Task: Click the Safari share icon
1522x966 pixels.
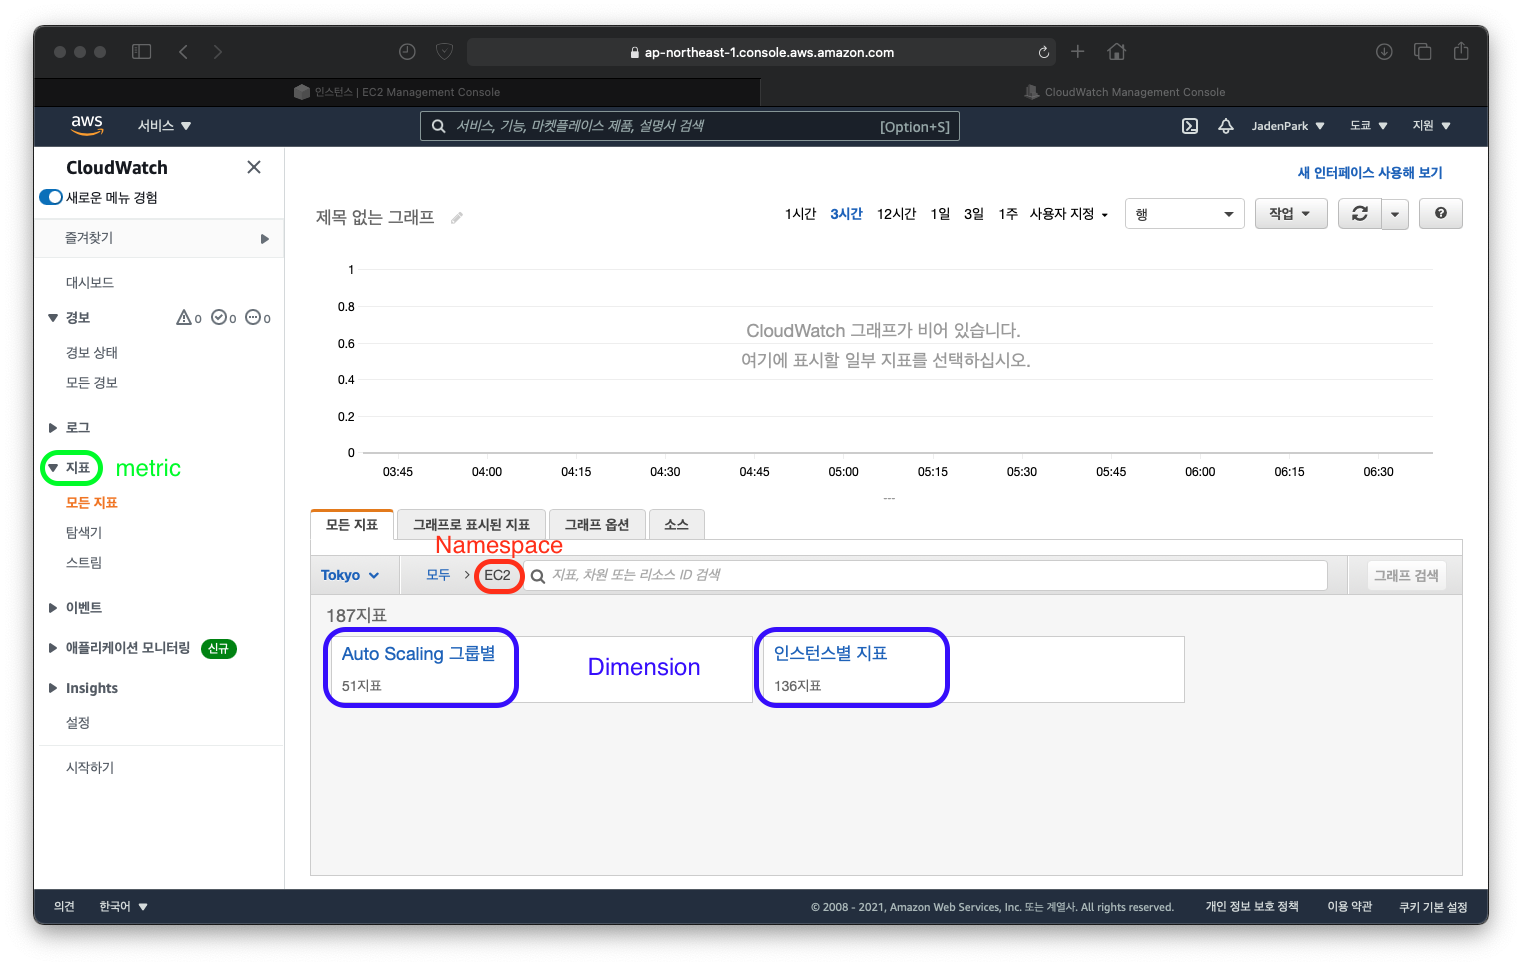Action: point(1461,51)
